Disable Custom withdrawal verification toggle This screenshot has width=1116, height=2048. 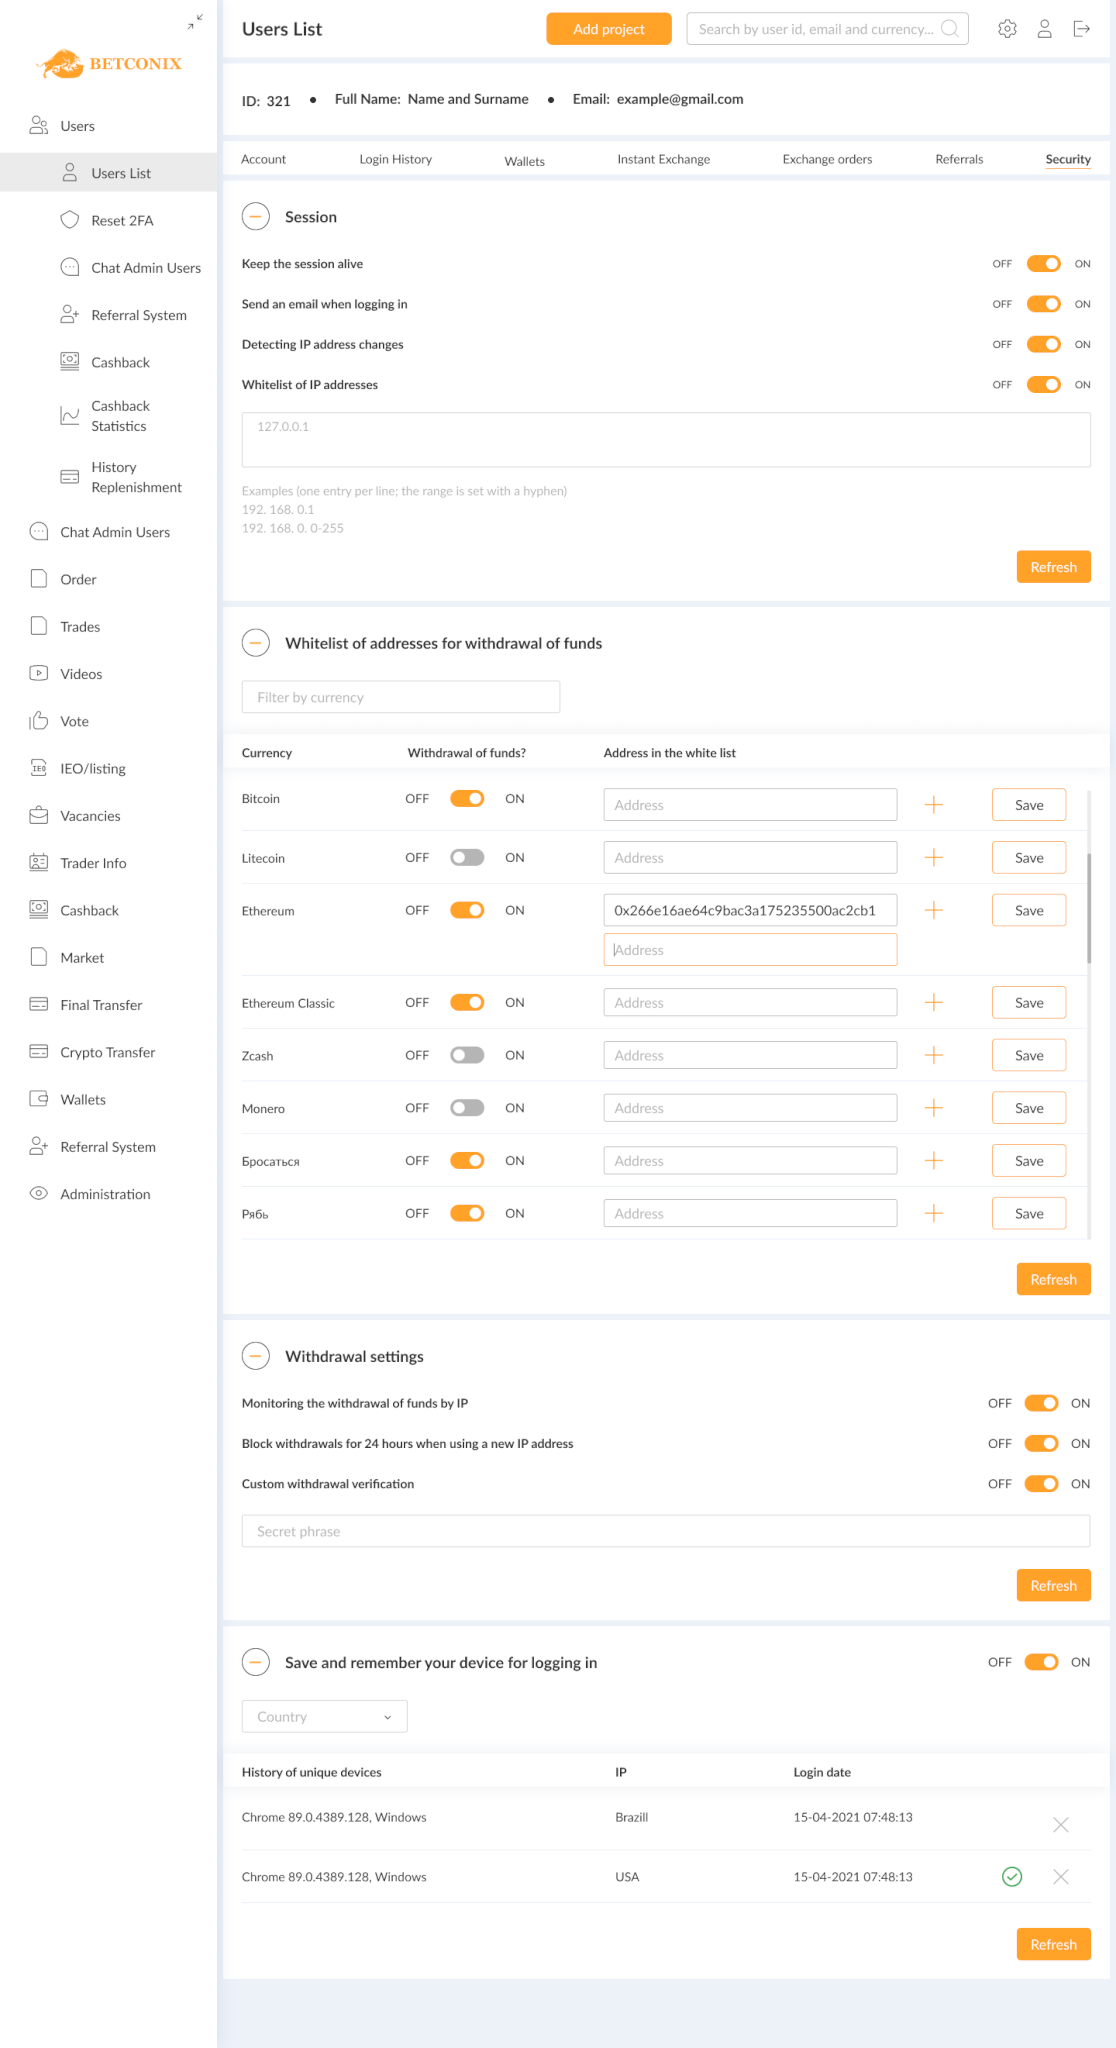(1041, 1484)
